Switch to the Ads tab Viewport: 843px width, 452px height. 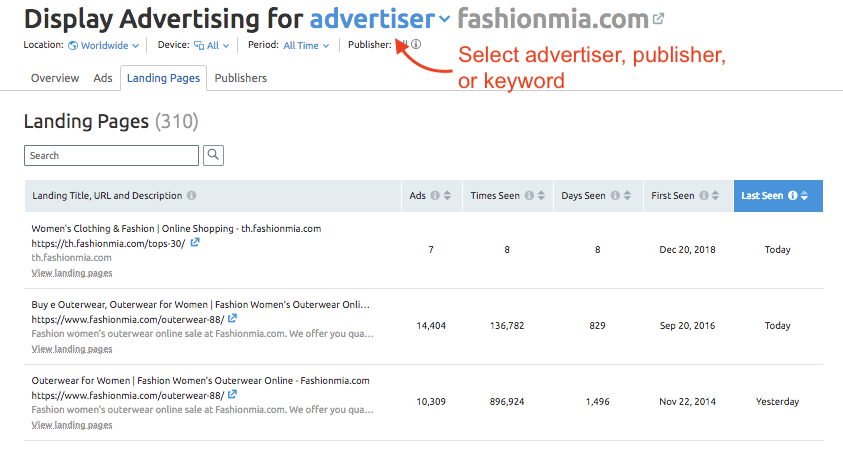(x=103, y=78)
